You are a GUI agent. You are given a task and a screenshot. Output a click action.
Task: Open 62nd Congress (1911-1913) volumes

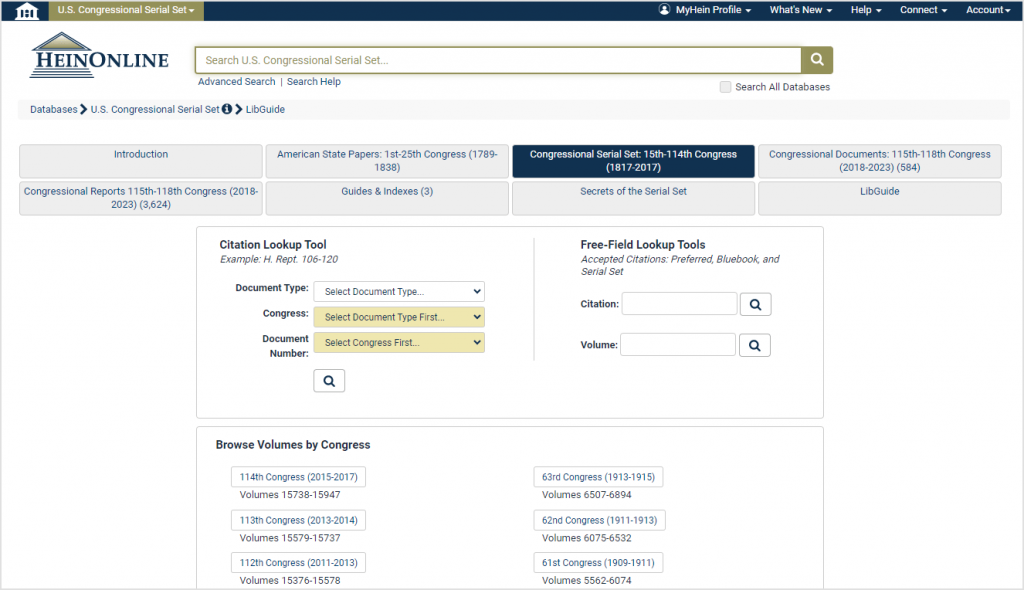600,520
